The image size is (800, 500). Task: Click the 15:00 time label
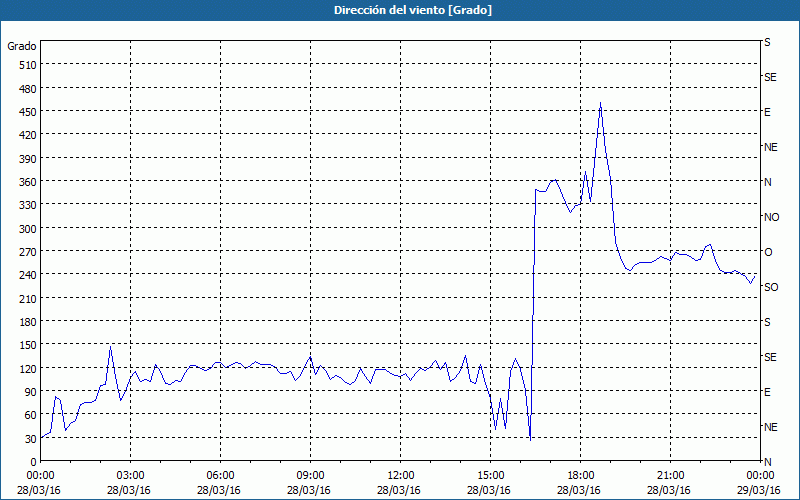pos(489,476)
